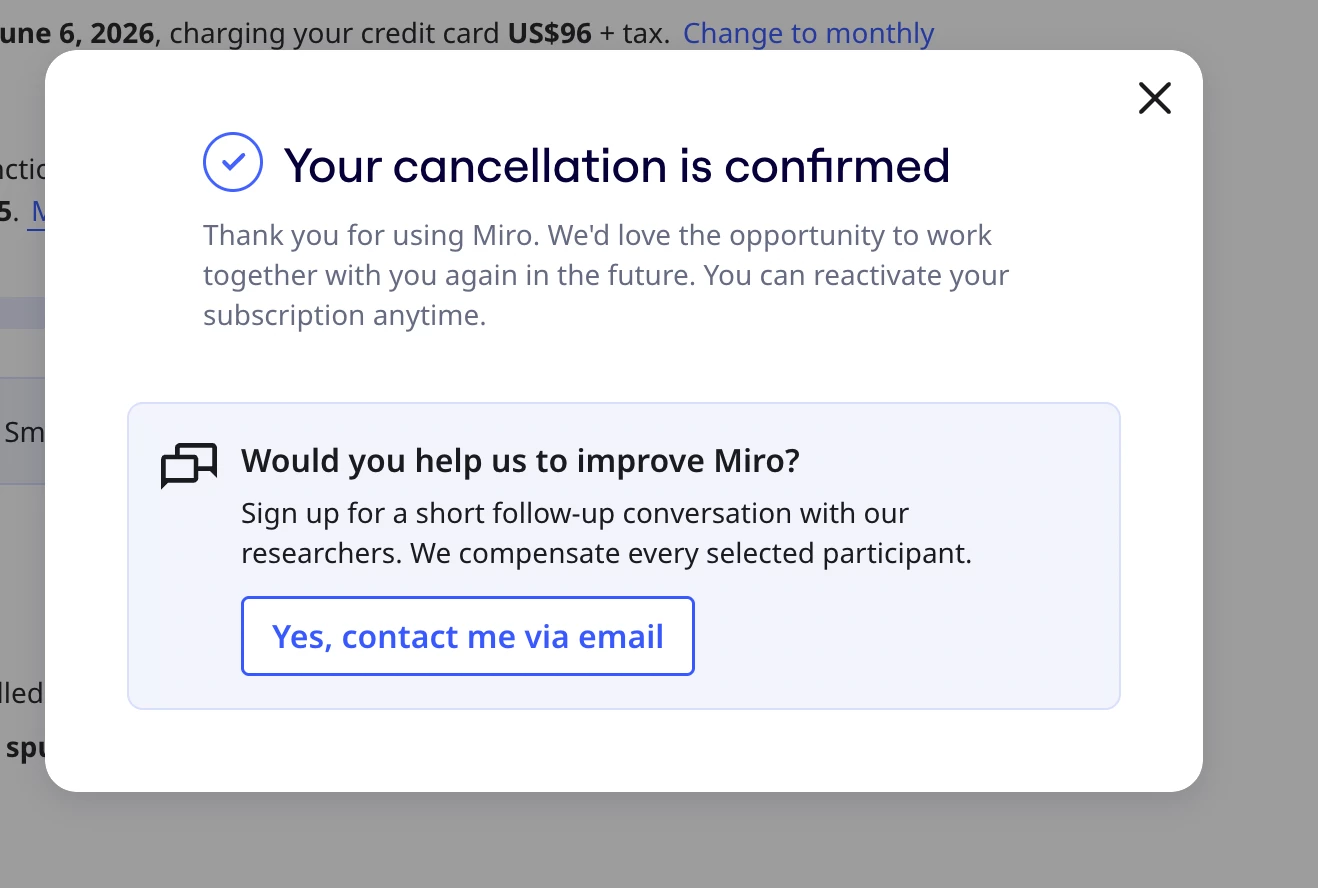Click the US$96 charge amount text
This screenshot has width=1318, height=888.
tap(549, 33)
